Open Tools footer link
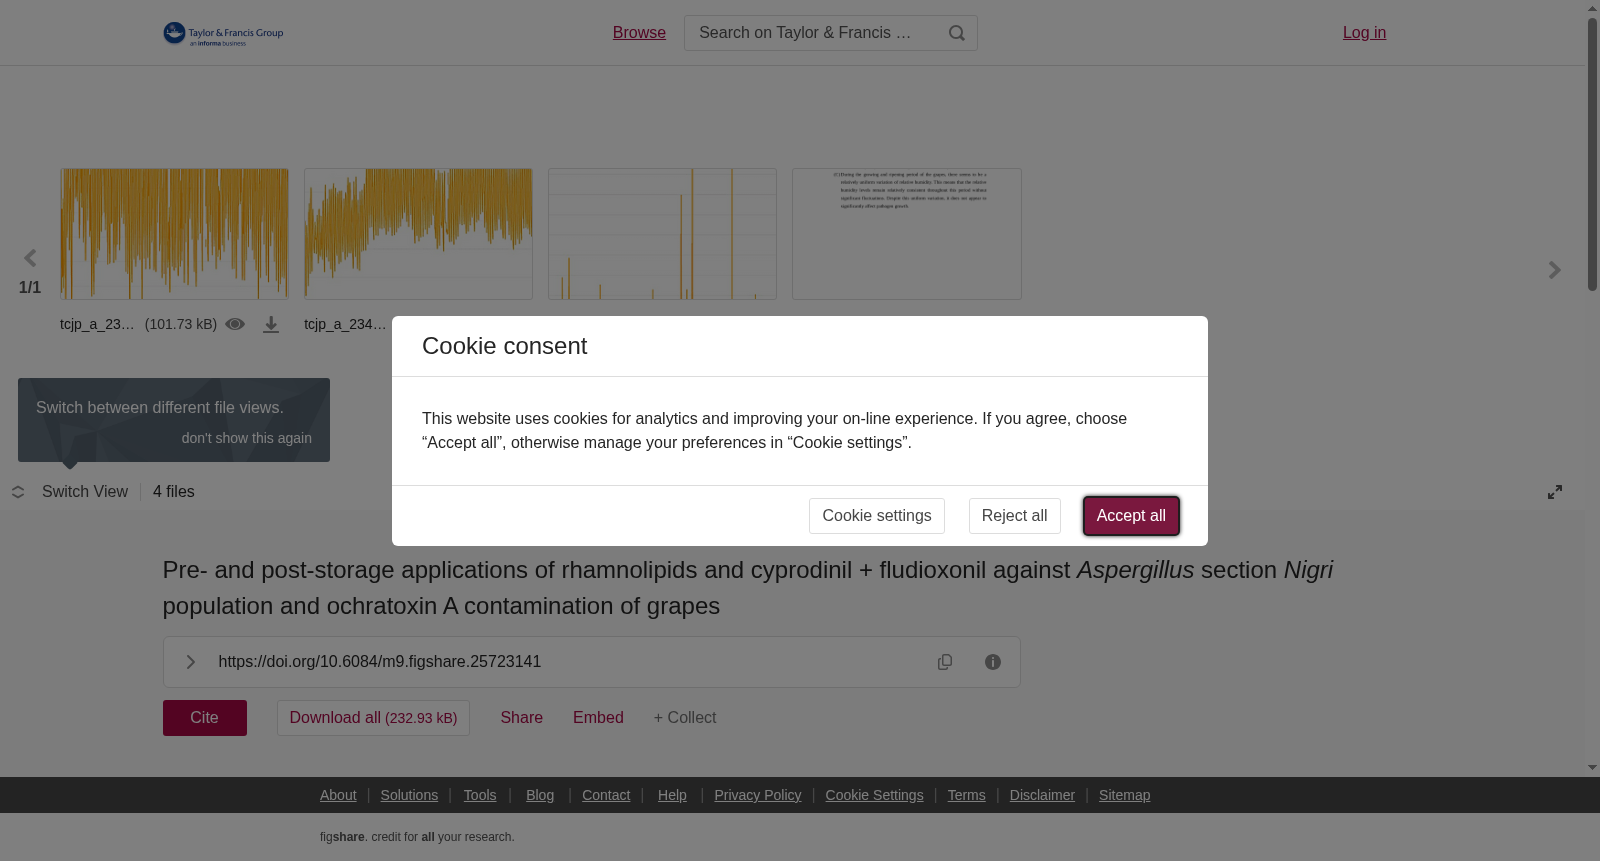The image size is (1600, 861). 480,795
